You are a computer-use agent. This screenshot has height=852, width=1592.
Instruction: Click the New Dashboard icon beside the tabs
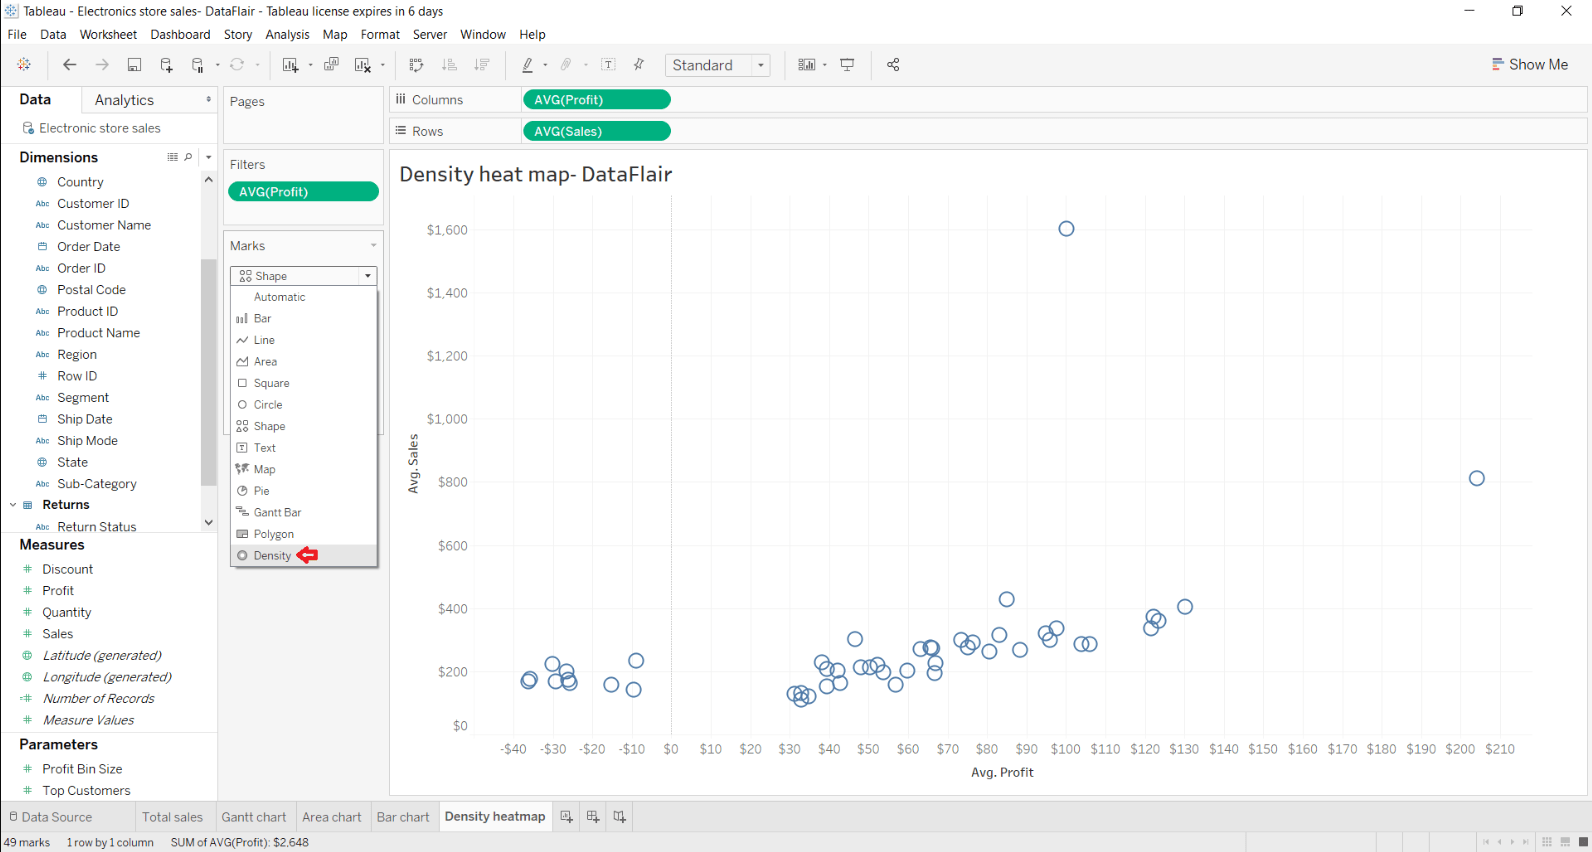[x=593, y=817]
